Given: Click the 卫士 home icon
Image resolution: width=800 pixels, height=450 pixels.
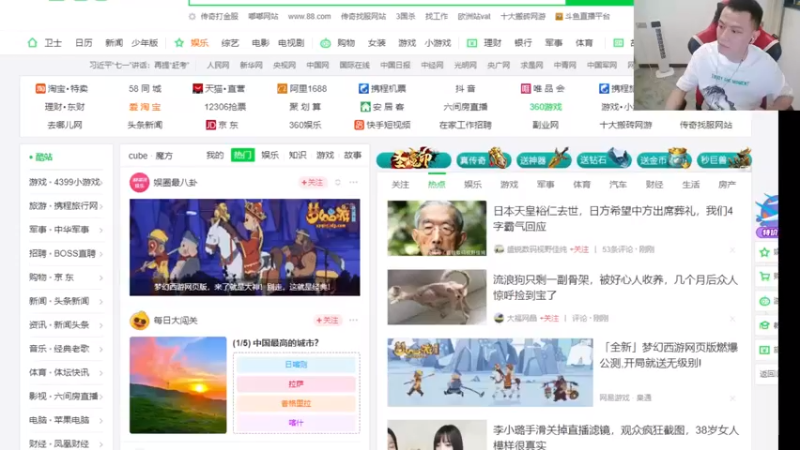Looking at the screenshot, I should (32, 43).
